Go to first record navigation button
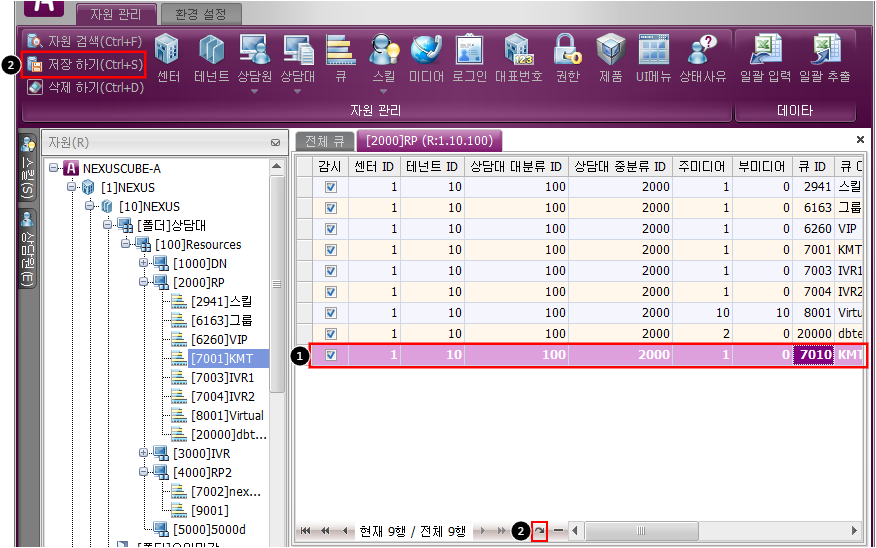Viewport: 876px width, 548px height. click(x=306, y=531)
